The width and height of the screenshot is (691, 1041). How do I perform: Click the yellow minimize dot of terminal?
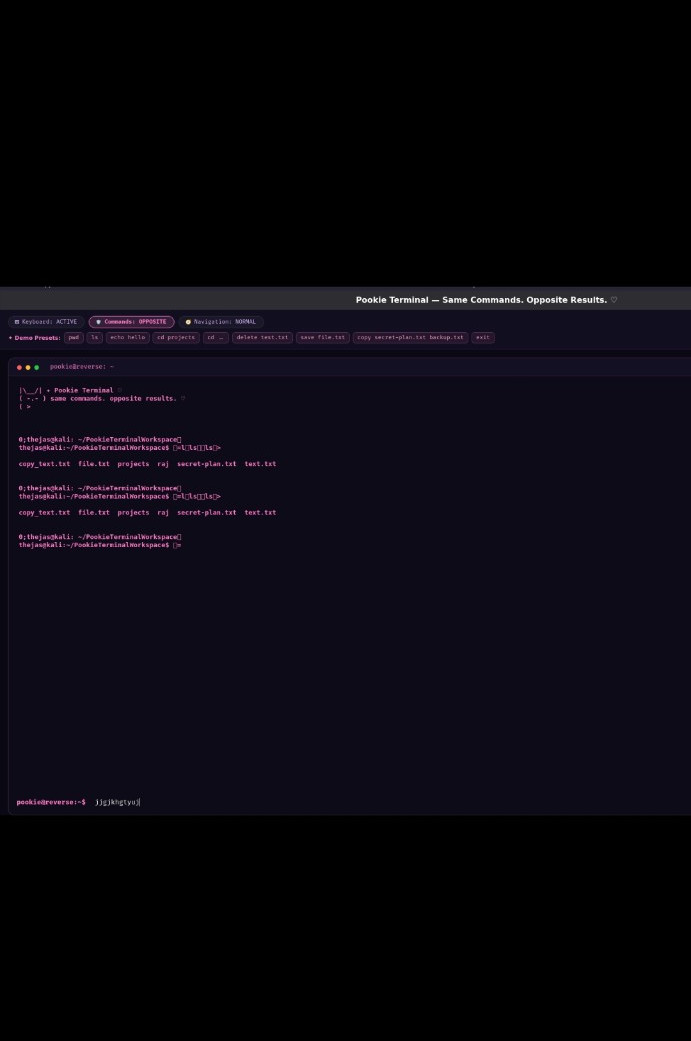click(x=28, y=367)
